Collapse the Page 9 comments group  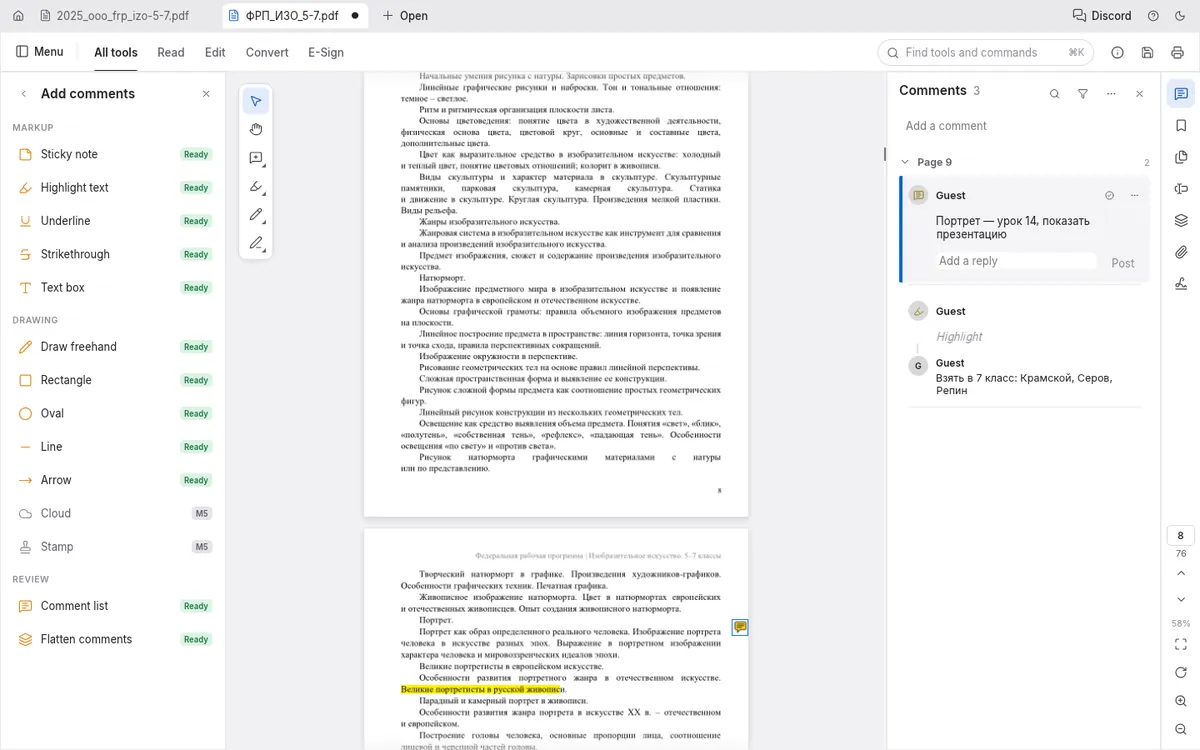pyautogui.click(x=905, y=162)
